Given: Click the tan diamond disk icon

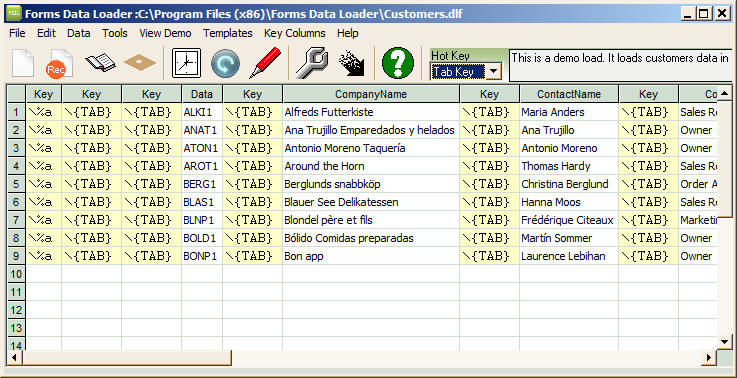Looking at the screenshot, I should pyautogui.click(x=140, y=63).
